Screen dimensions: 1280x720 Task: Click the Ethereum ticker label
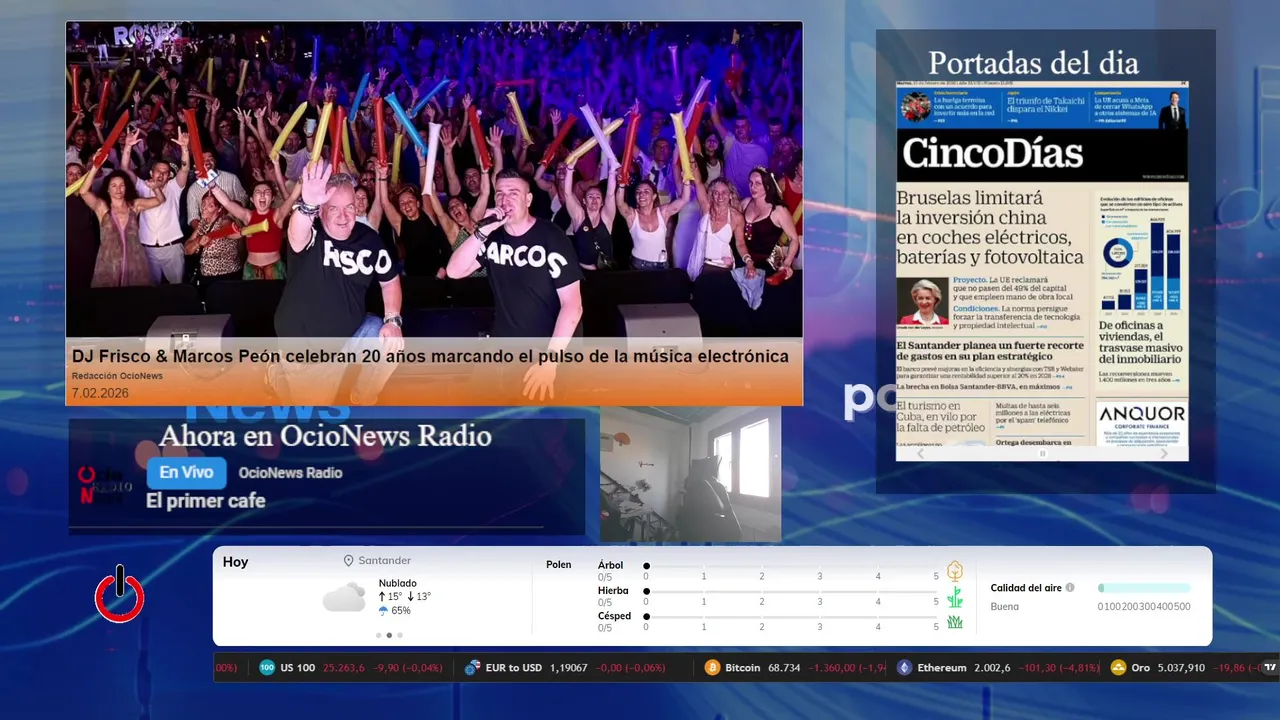pos(942,668)
